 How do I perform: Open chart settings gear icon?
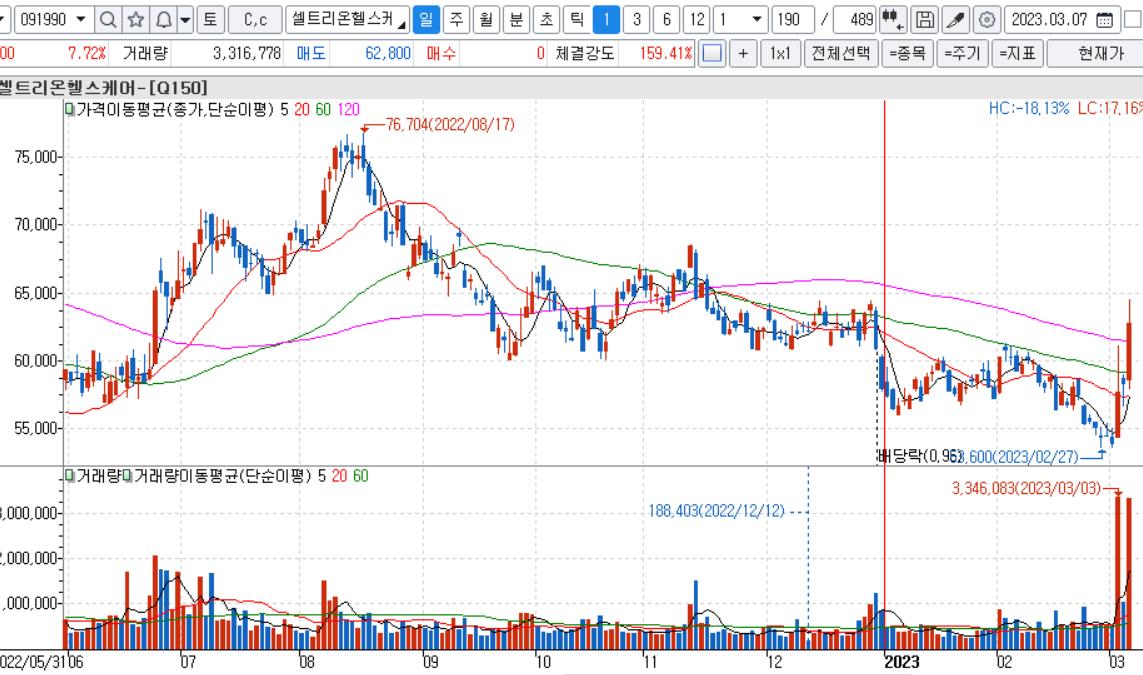986,20
